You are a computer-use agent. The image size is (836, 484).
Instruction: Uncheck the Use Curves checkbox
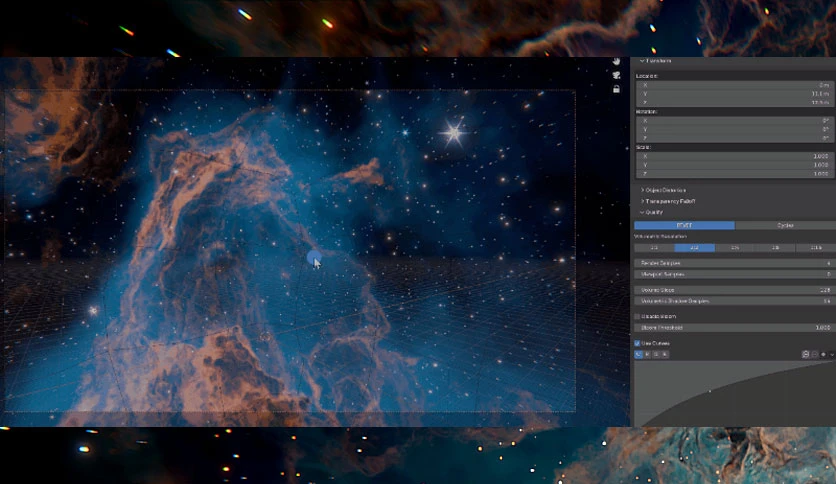coord(637,343)
